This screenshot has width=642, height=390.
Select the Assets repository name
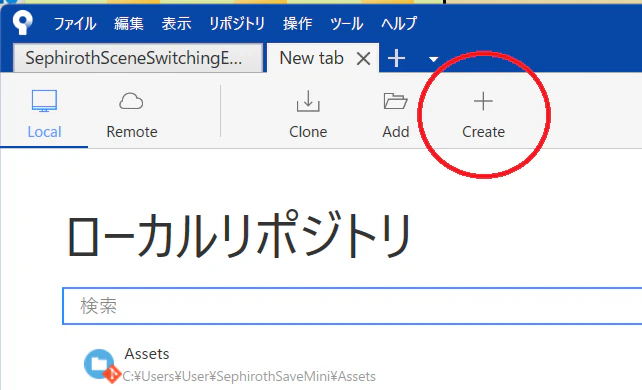click(147, 354)
